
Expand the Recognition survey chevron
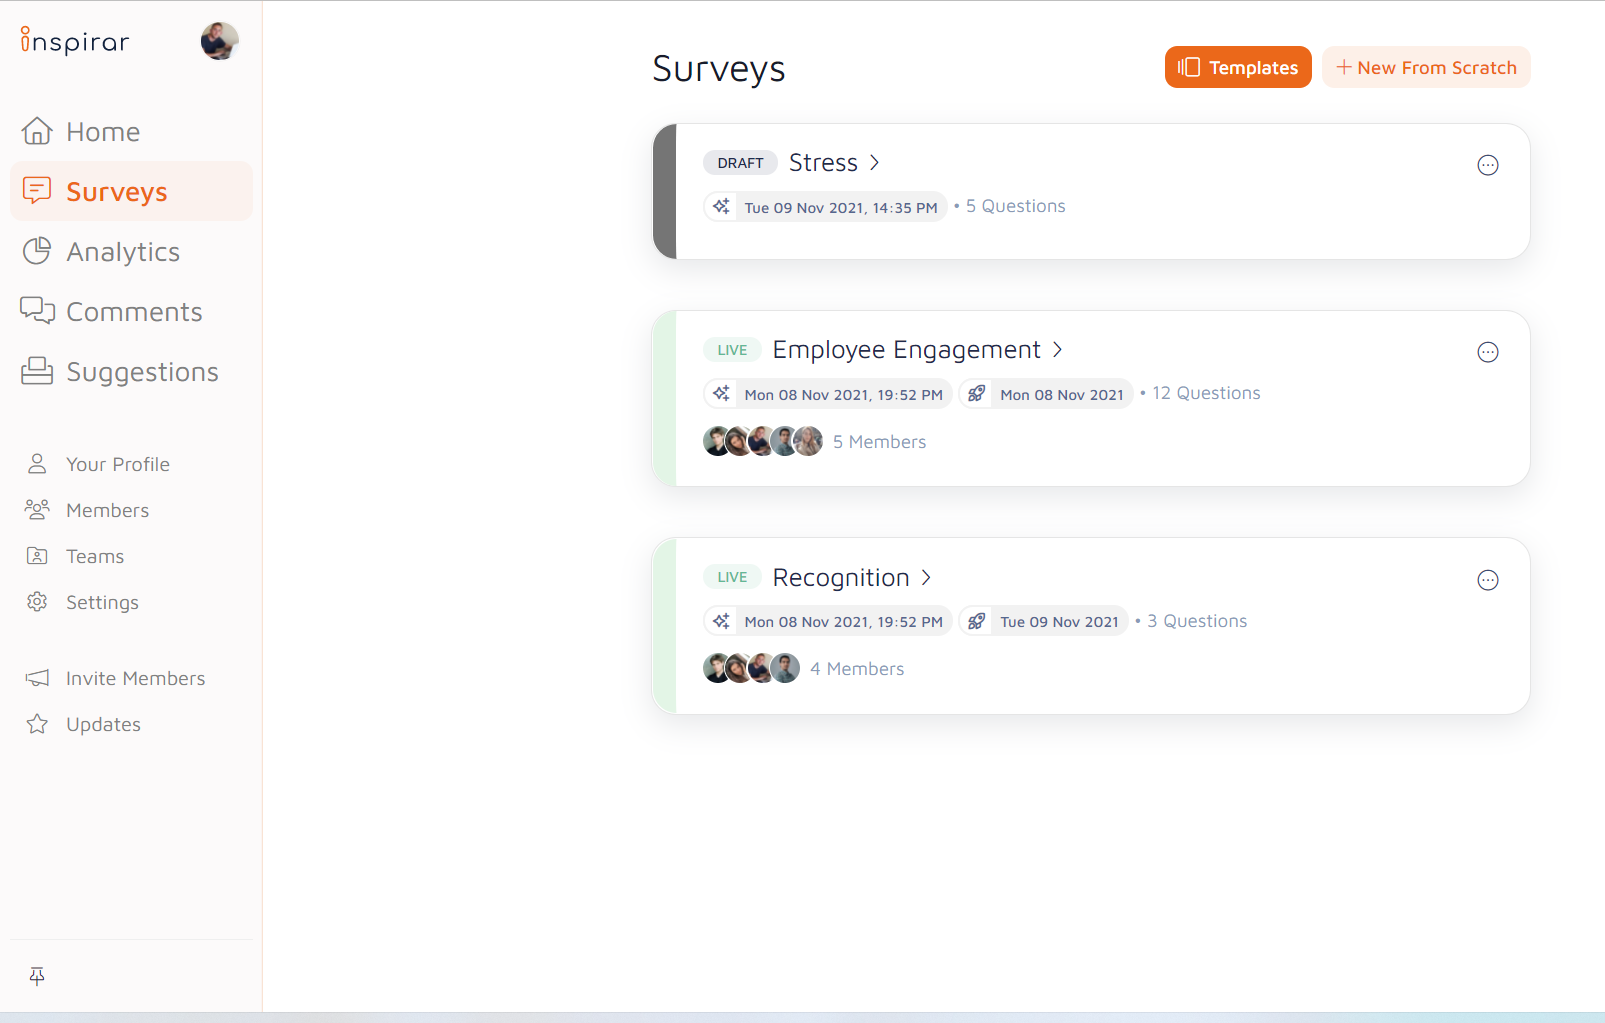point(926,577)
